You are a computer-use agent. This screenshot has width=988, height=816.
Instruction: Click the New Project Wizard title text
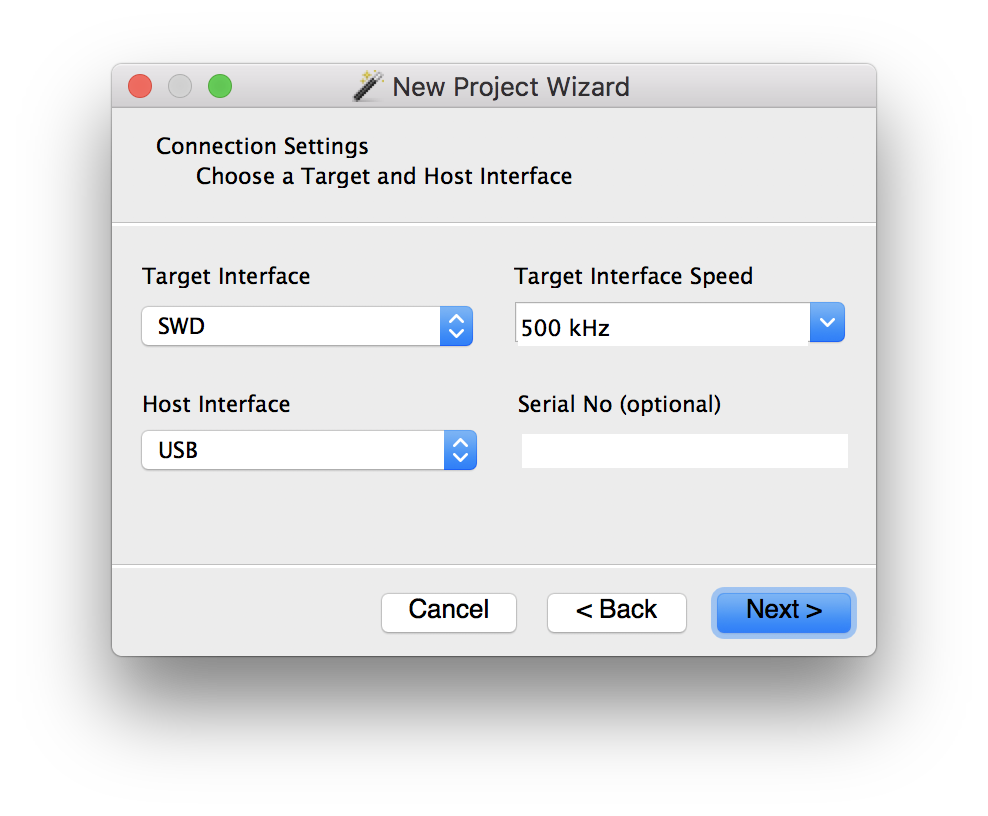(x=511, y=87)
